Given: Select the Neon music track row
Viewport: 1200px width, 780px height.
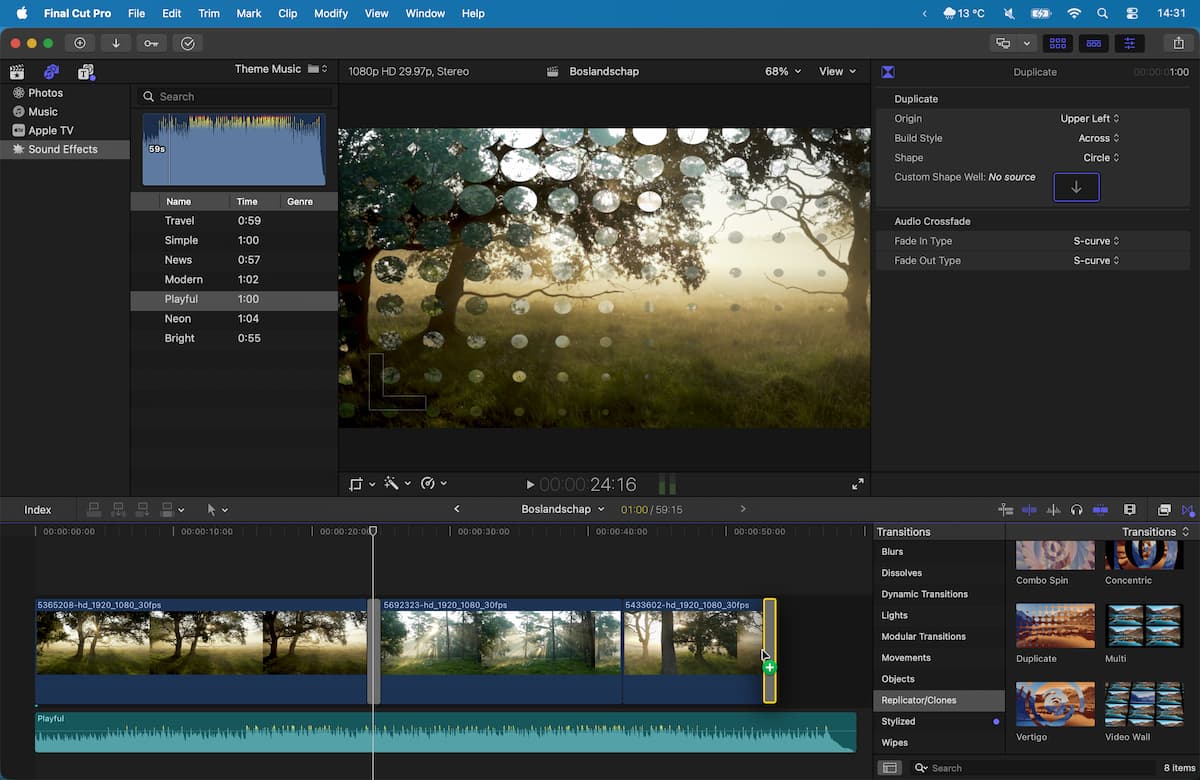Looking at the screenshot, I should 234,318.
